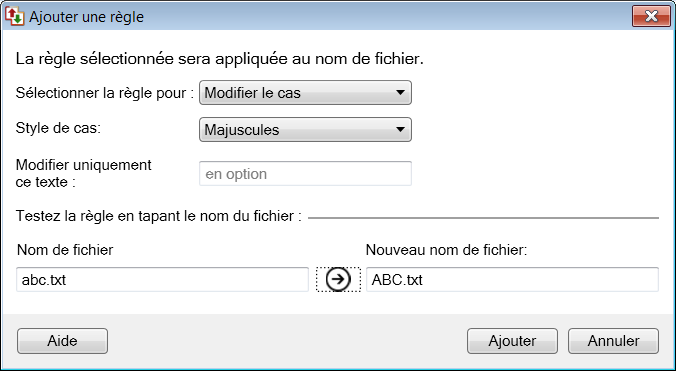
Task: Click the 'Sélectionner la règle pour :' label
Action: (x=105, y=93)
